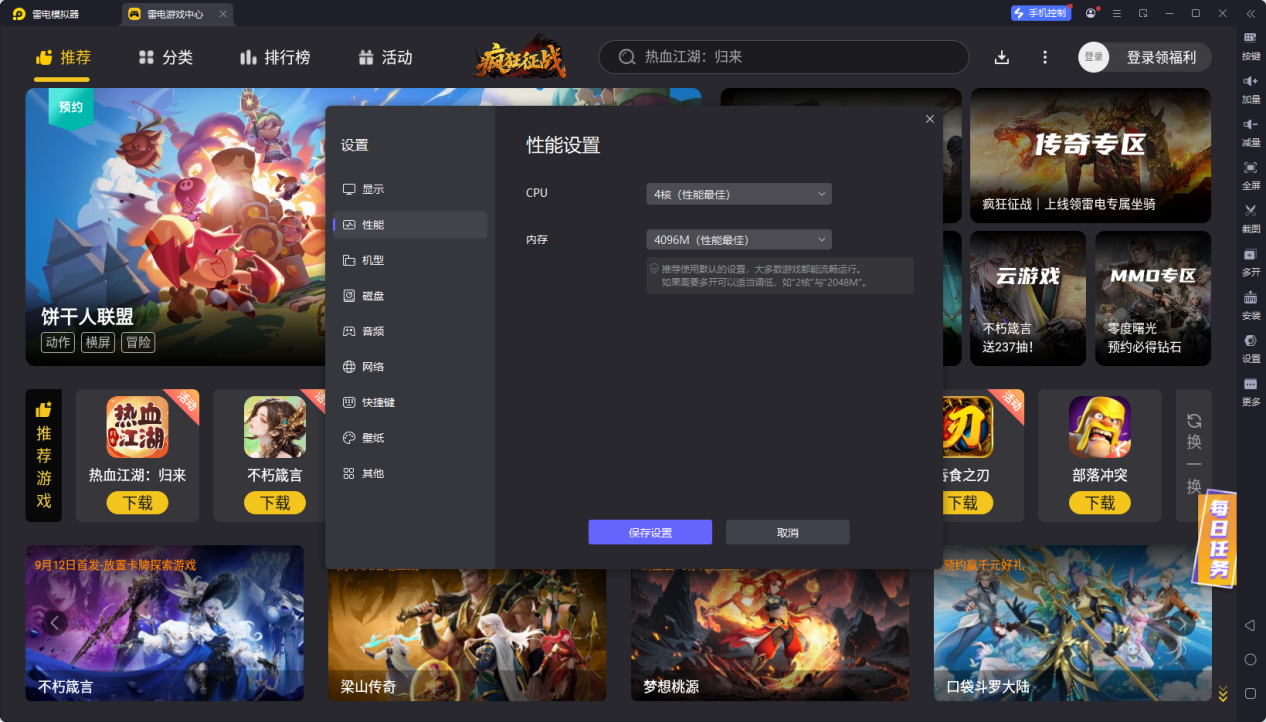Click the search box with 热血江湖：归来
This screenshot has height=722, width=1266.
[x=784, y=57]
